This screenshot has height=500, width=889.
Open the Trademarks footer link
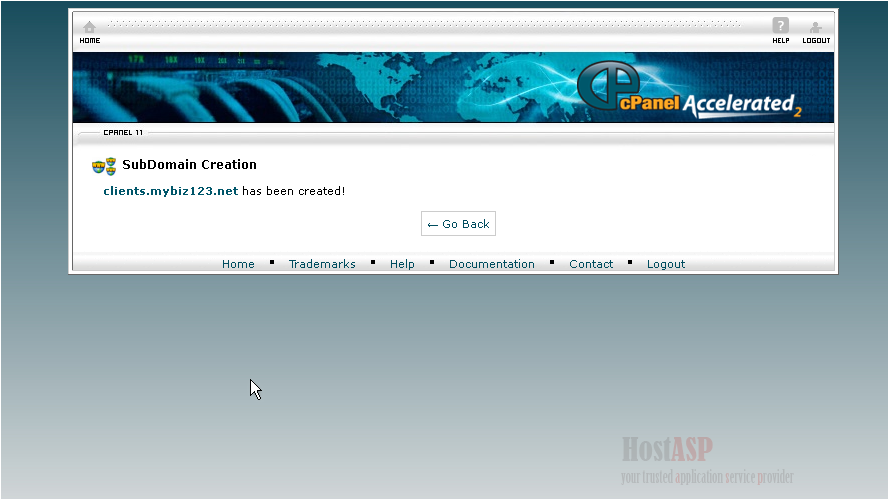(x=322, y=264)
